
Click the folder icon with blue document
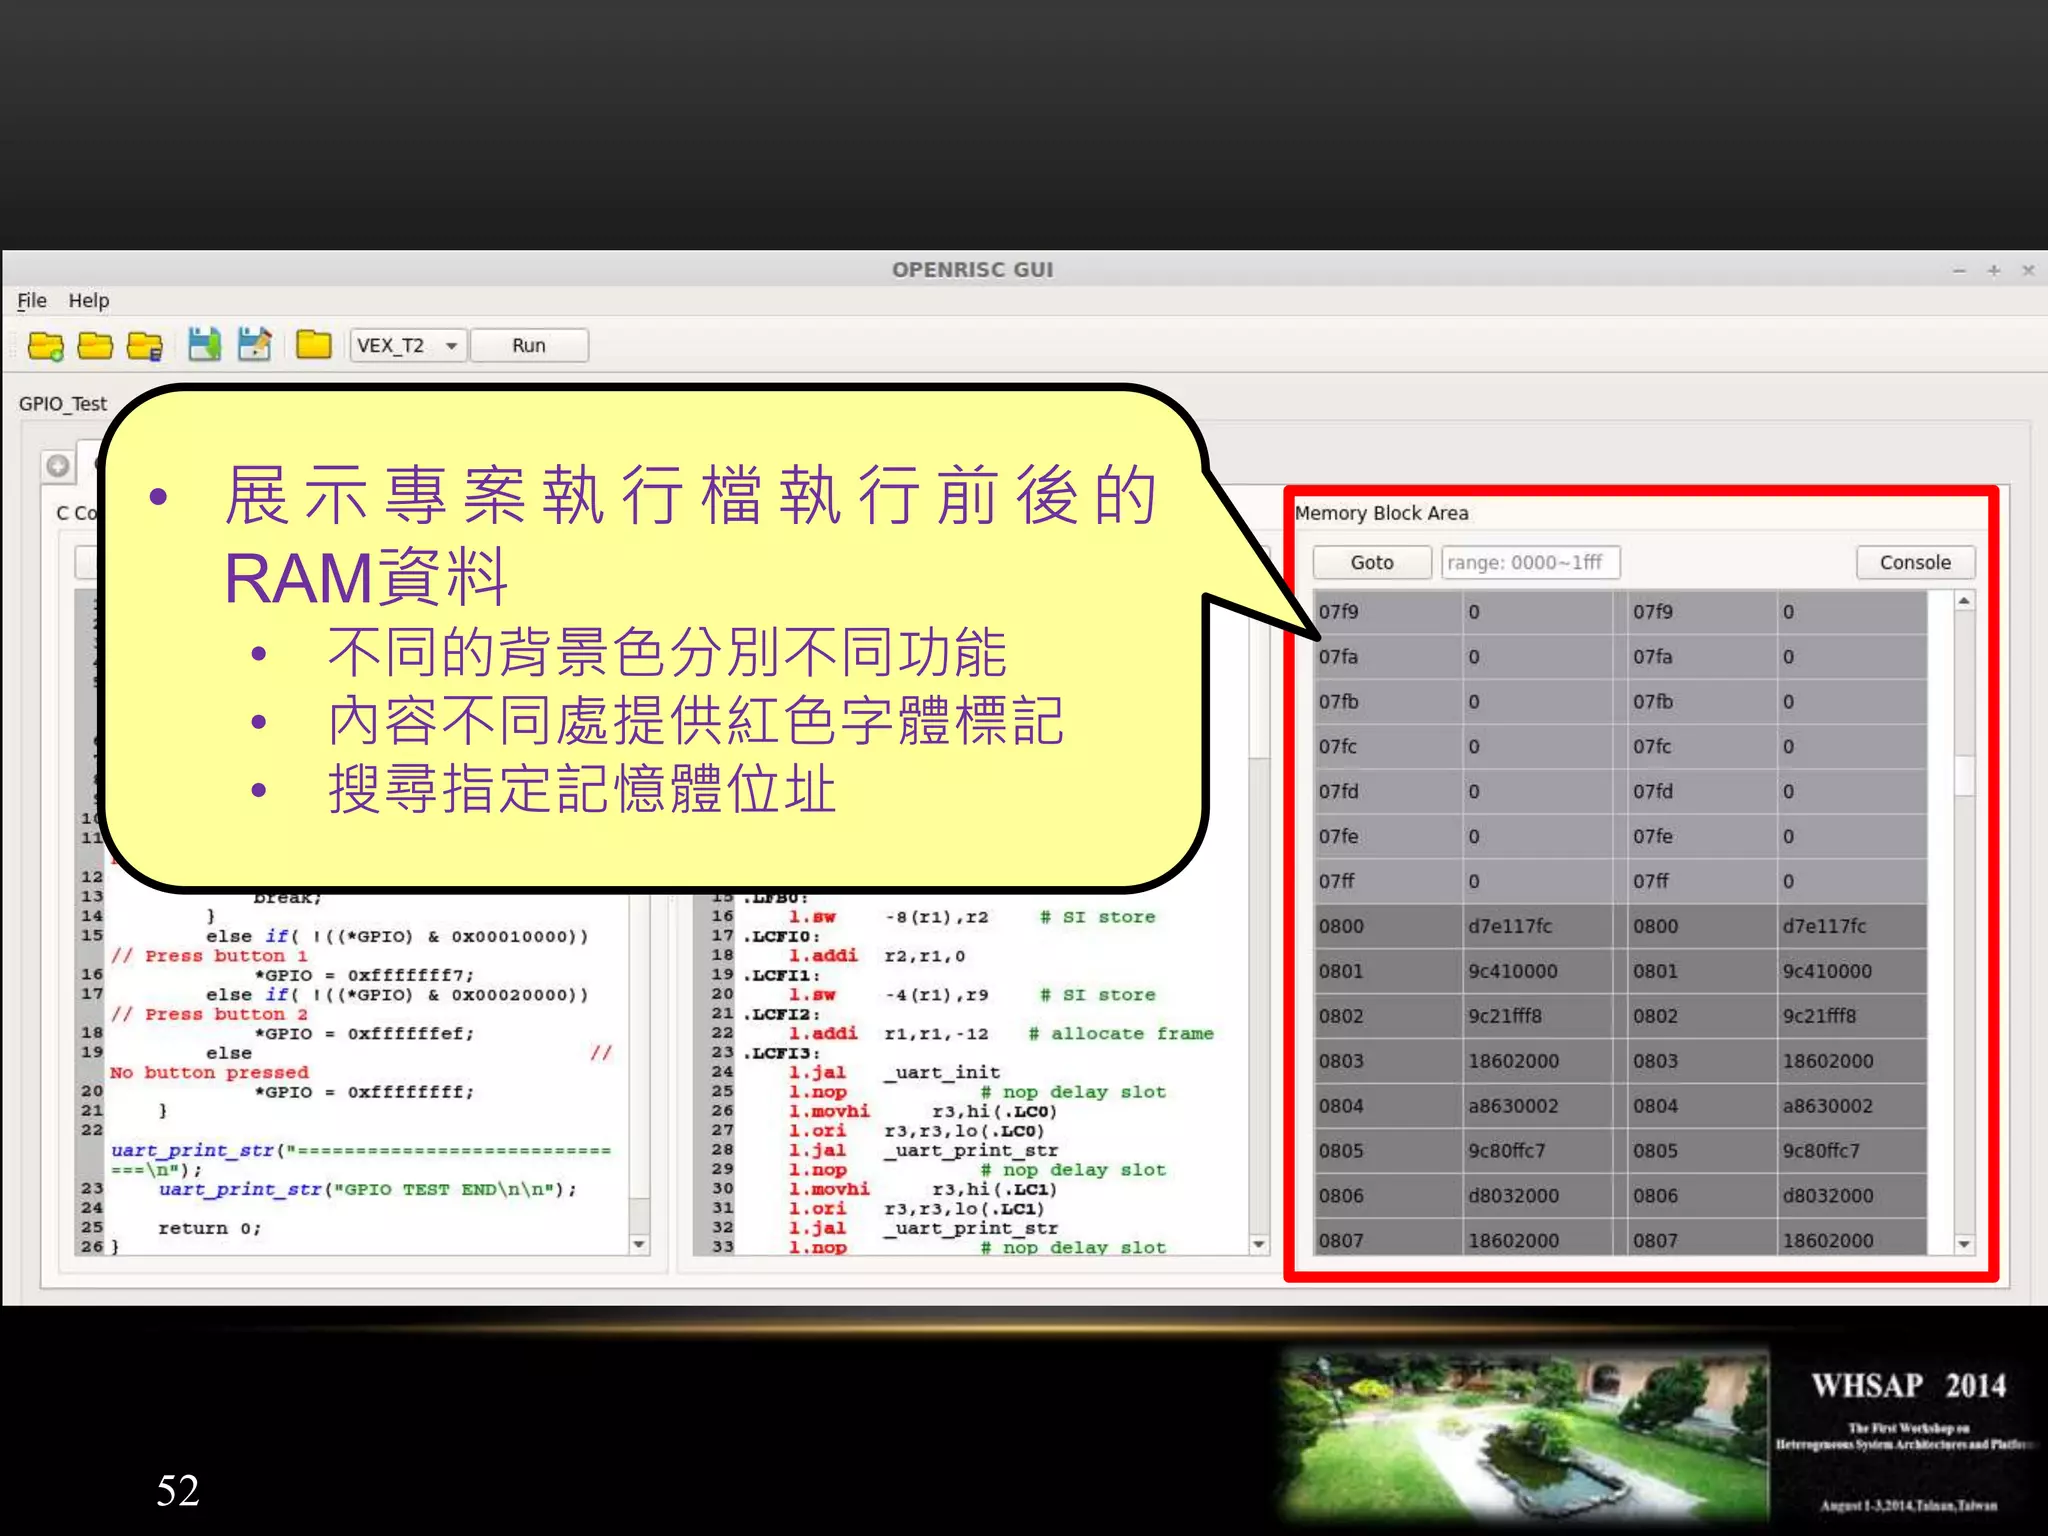[145, 346]
